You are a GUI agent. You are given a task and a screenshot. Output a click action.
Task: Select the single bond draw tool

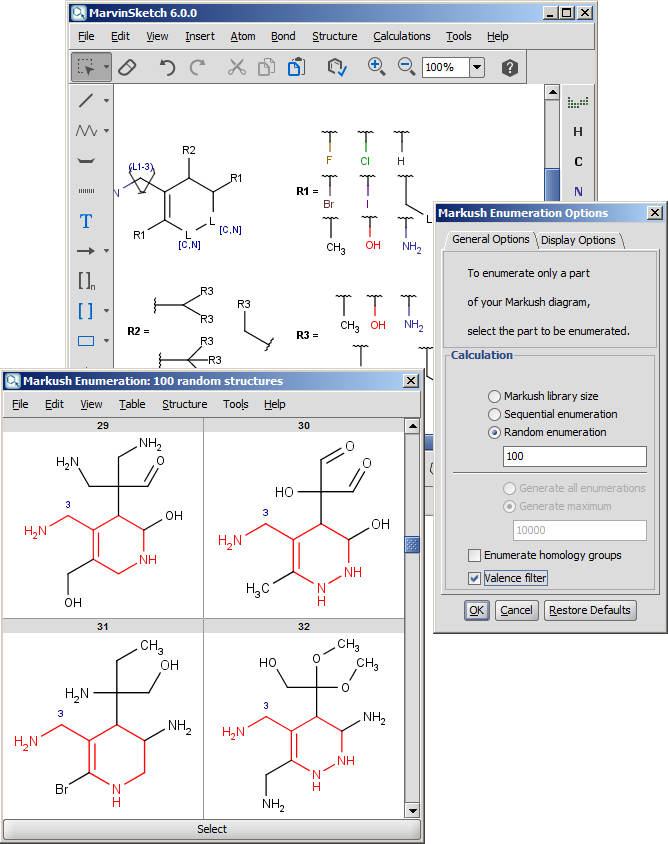point(86,100)
